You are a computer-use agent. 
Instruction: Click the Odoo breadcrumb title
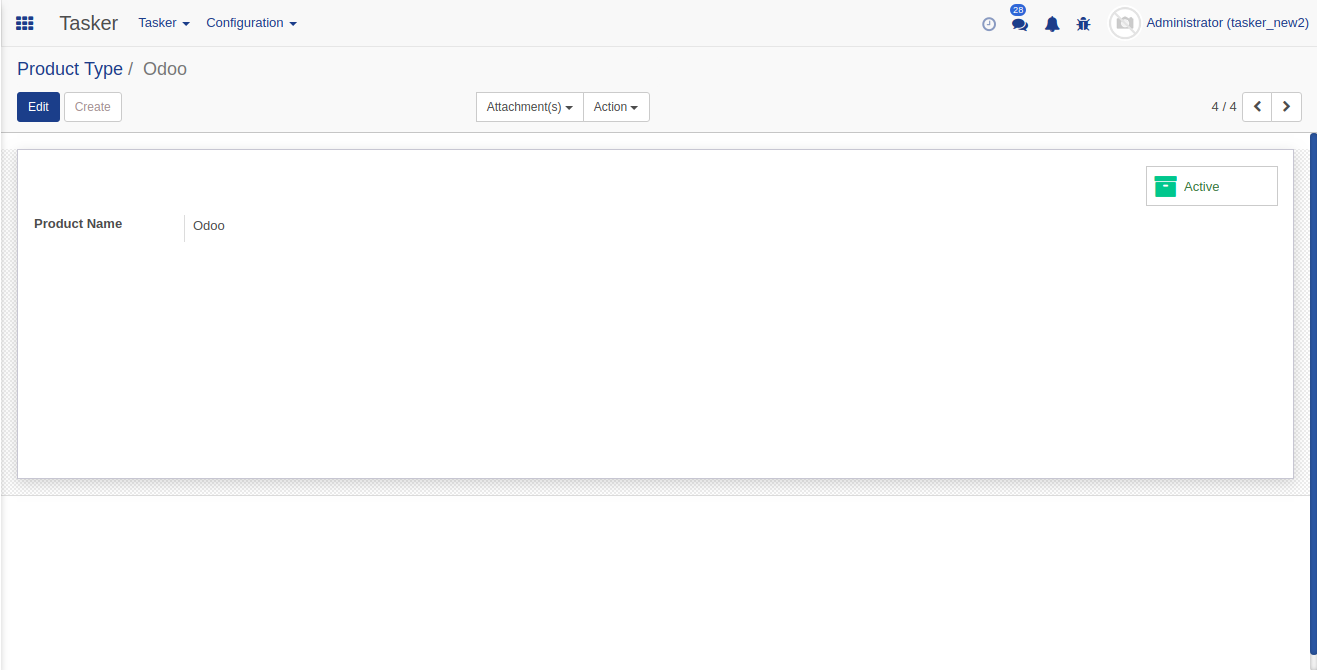[165, 69]
